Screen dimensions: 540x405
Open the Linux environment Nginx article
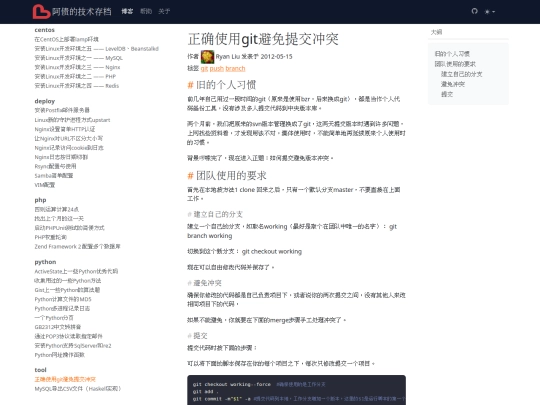[x=77, y=67]
